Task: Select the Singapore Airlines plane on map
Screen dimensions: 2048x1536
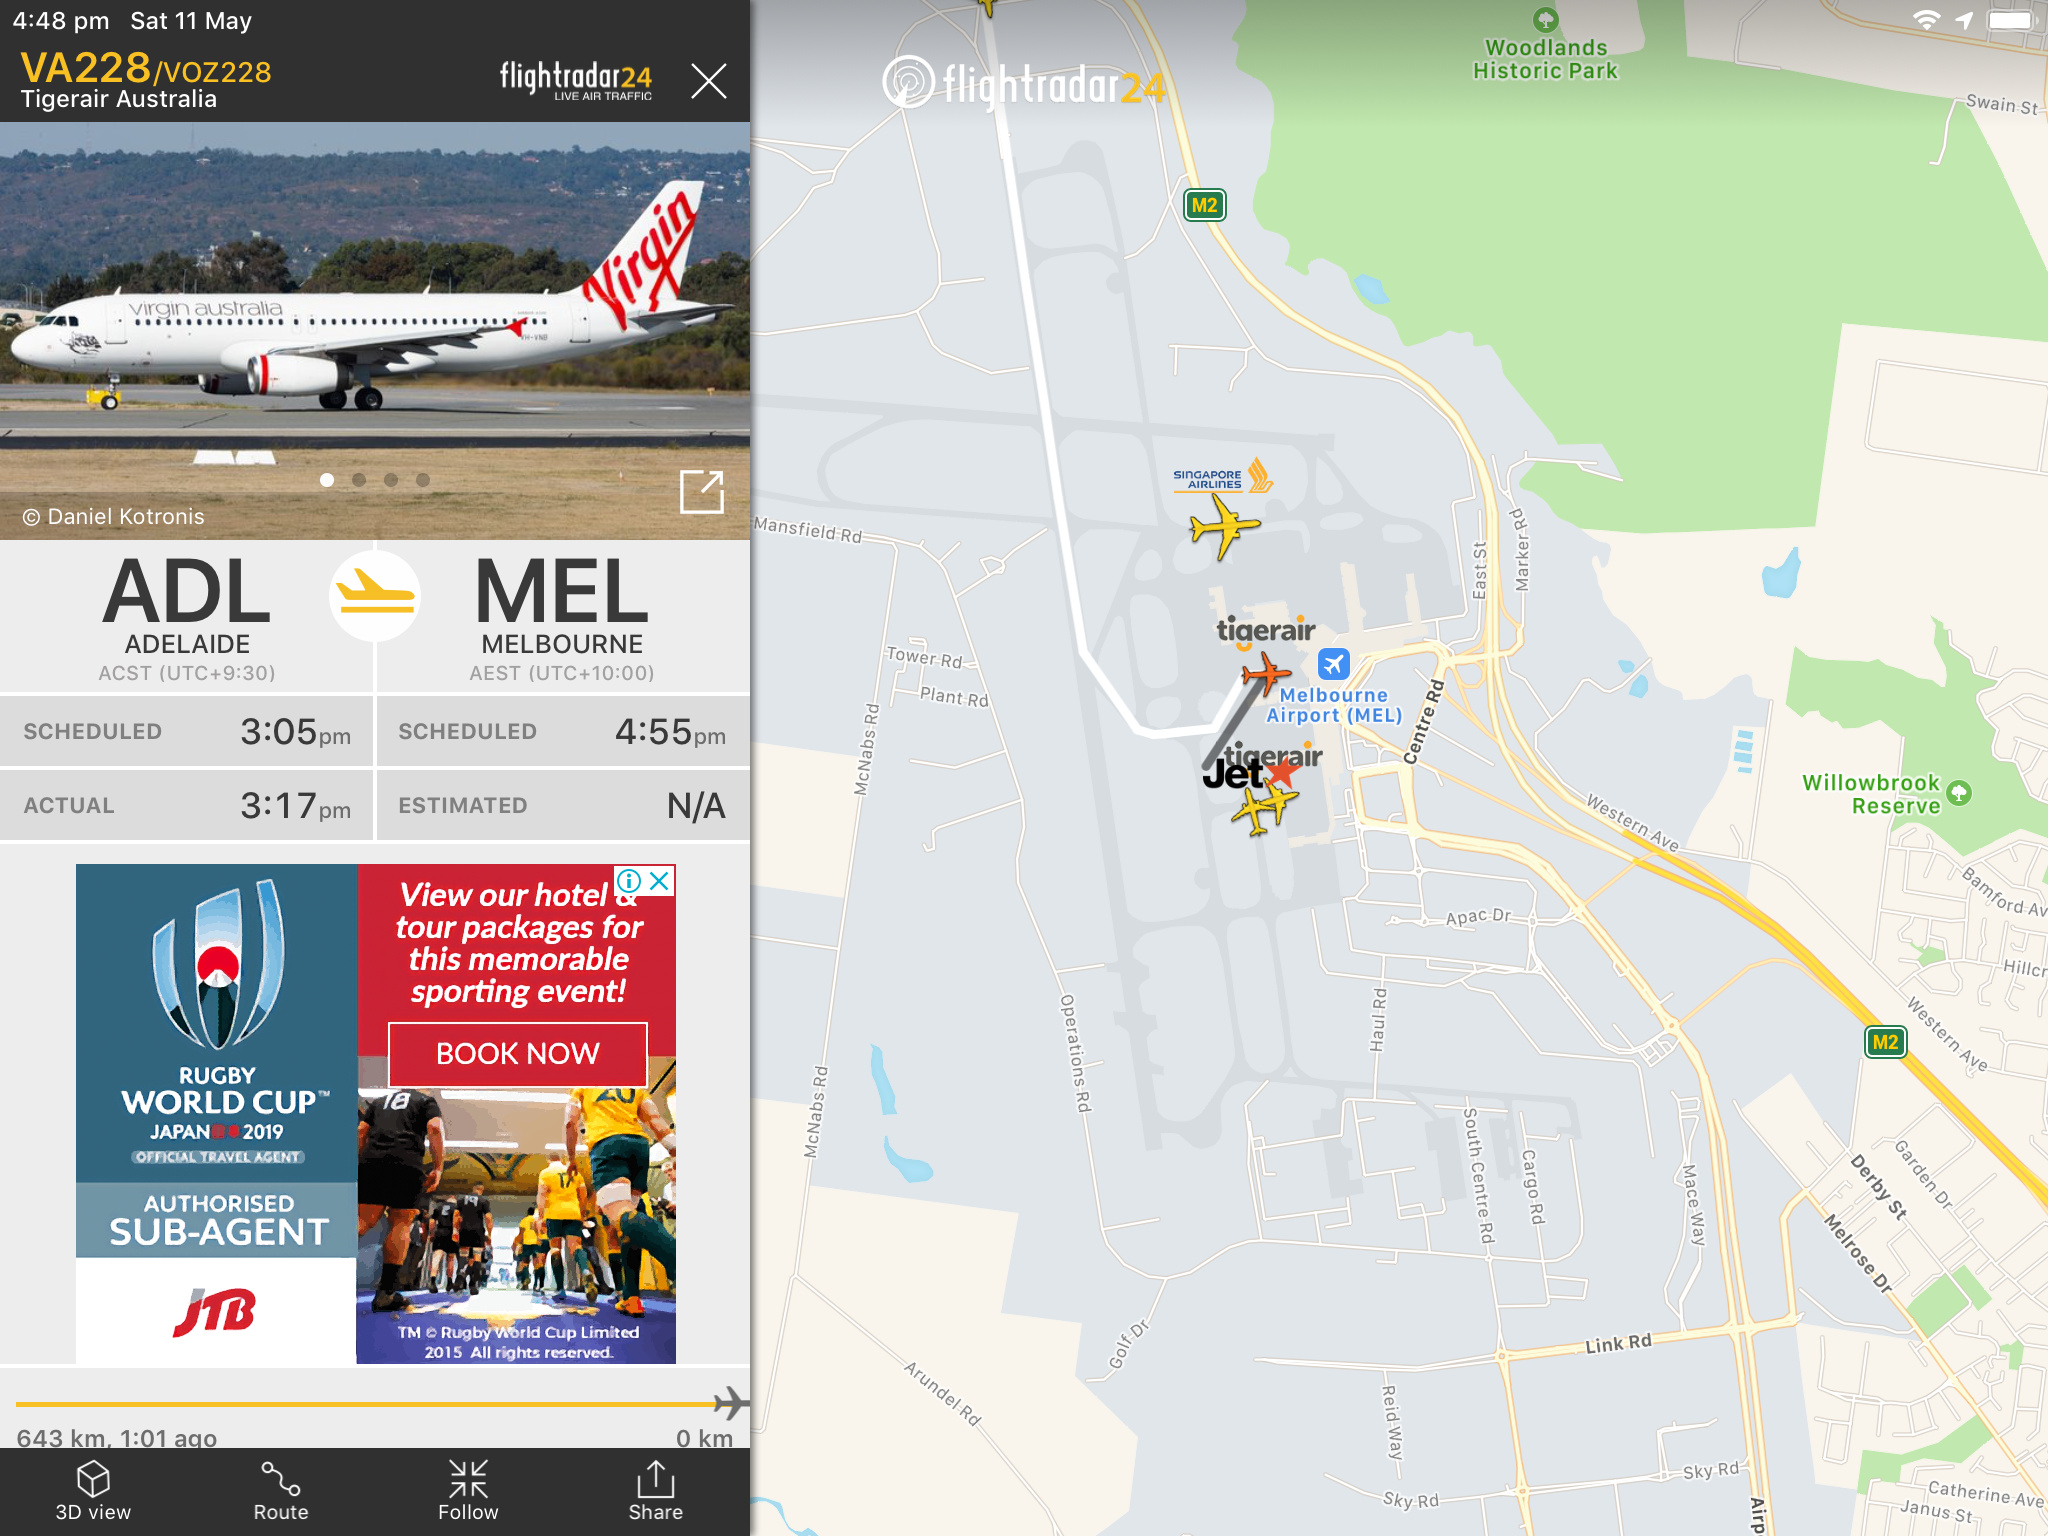Action: coord(1224,526)
